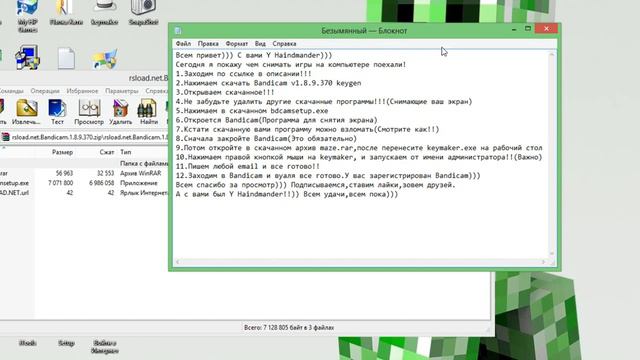Open Параметры menu in WinRAR window
Image resolution: width=640 pixels, height=360 pixels.
pyautogui.click(x=122, y=91)
